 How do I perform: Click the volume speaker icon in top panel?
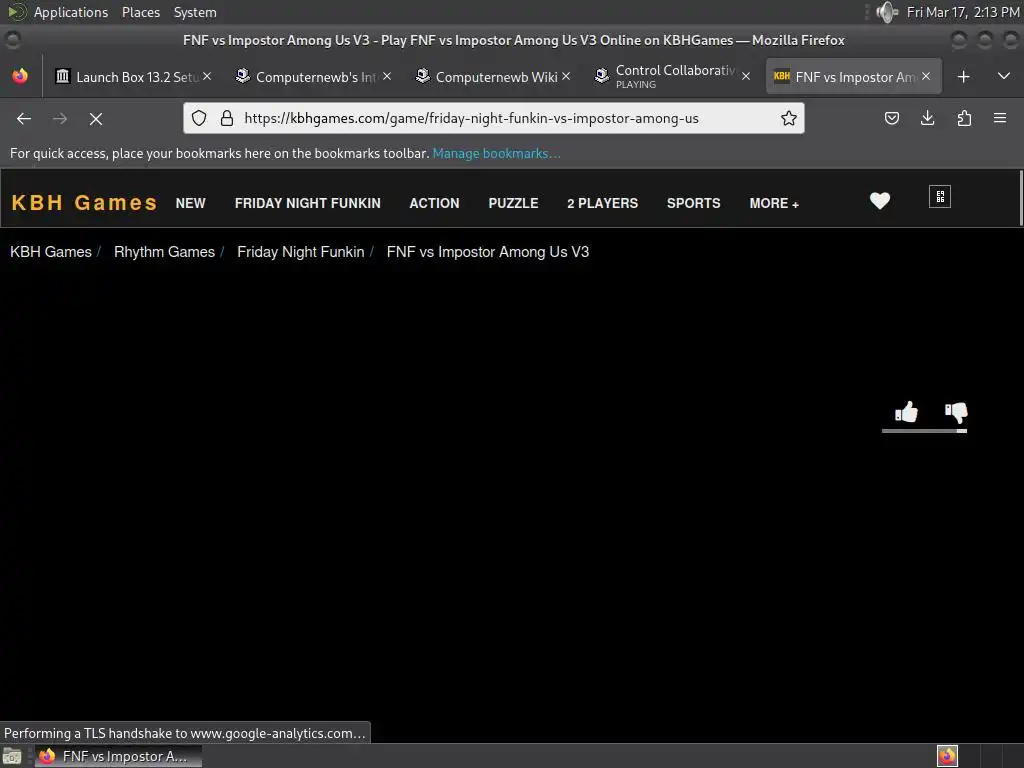click(887, 12)
